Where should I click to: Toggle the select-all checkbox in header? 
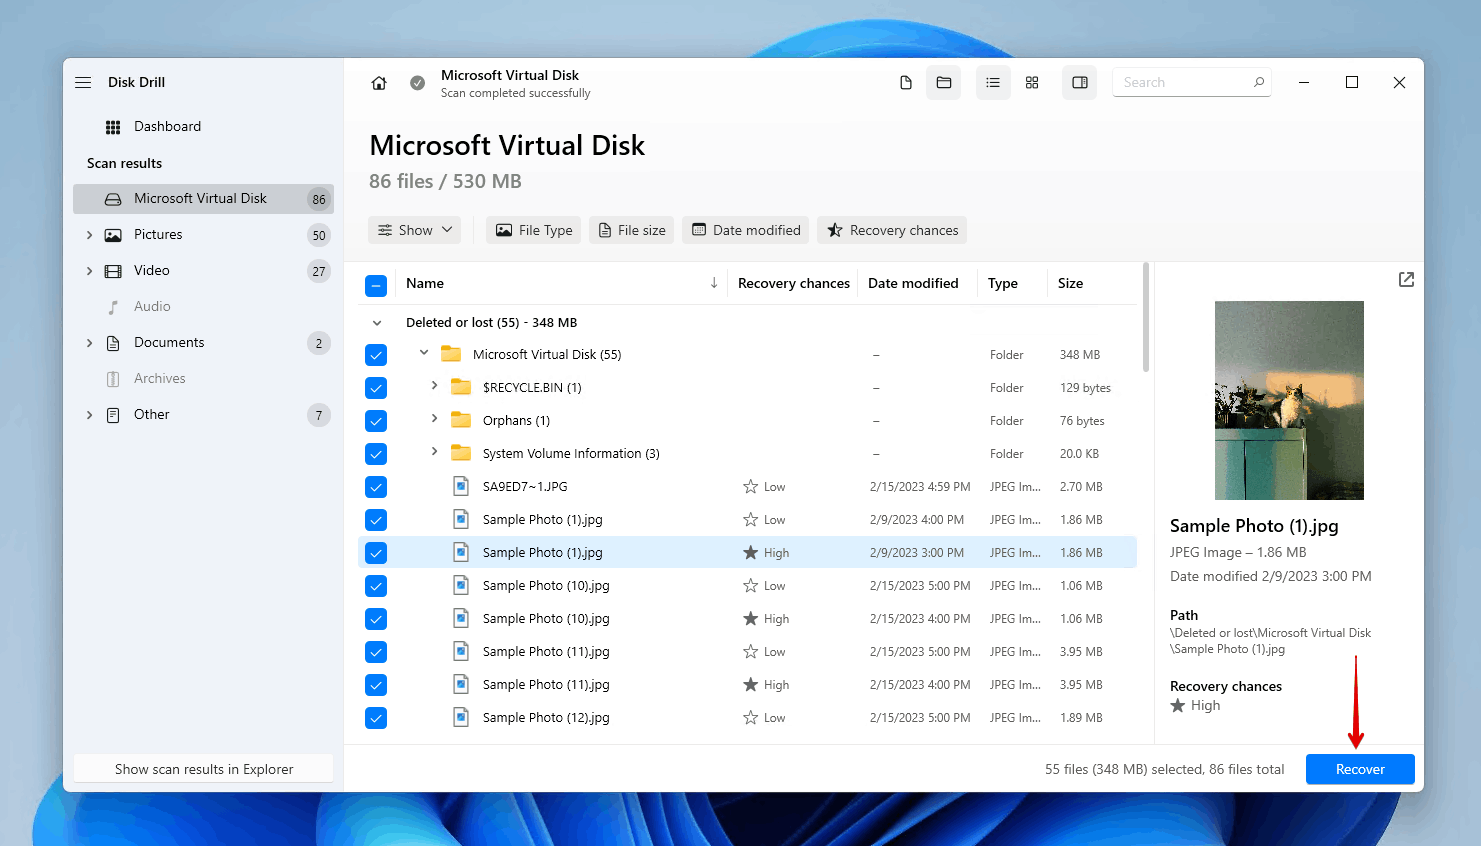coord(376,285)
